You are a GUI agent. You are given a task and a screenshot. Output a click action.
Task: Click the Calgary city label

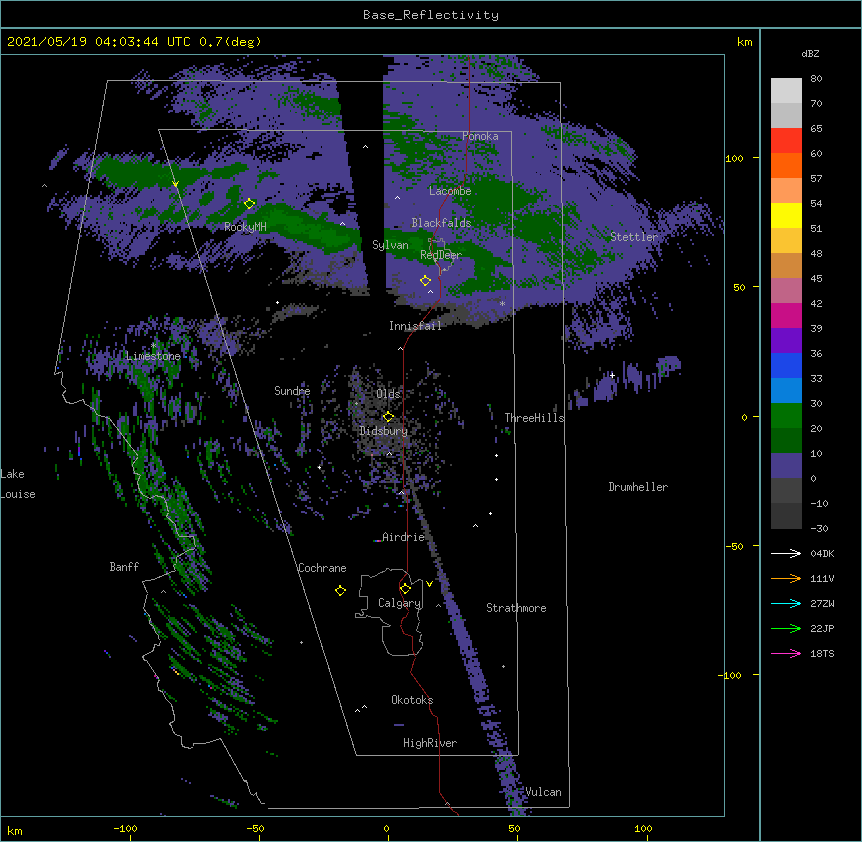[399, 603]
